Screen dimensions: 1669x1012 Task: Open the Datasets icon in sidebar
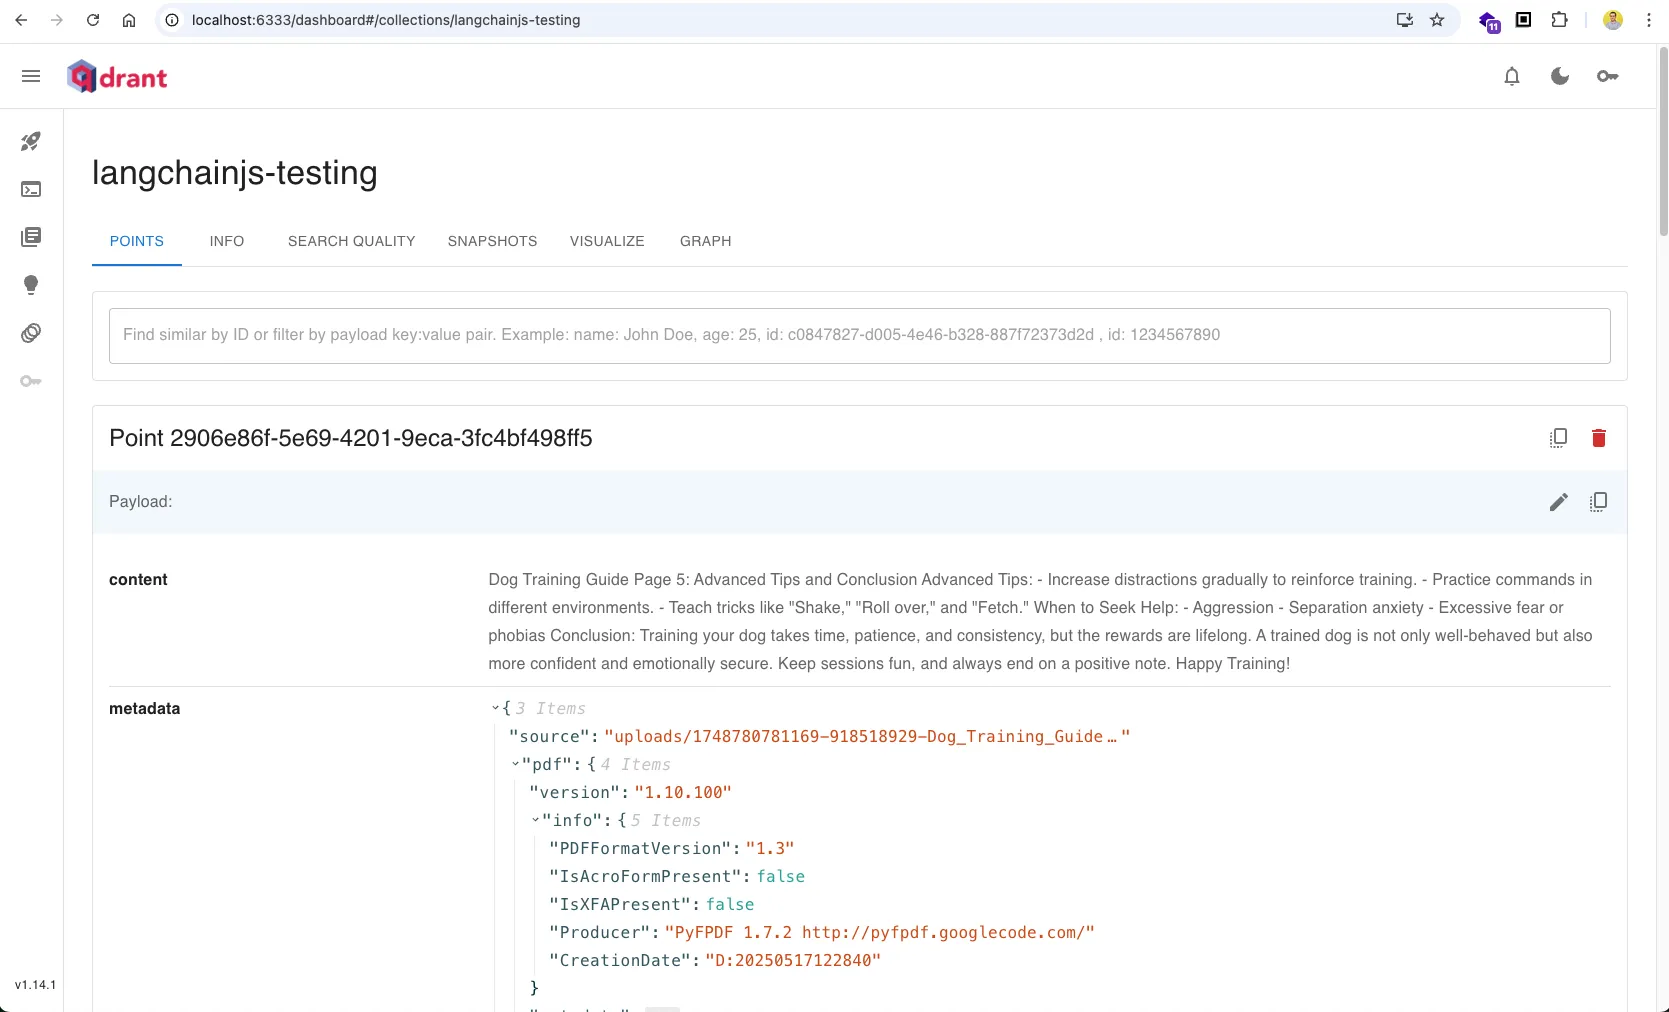31,333
